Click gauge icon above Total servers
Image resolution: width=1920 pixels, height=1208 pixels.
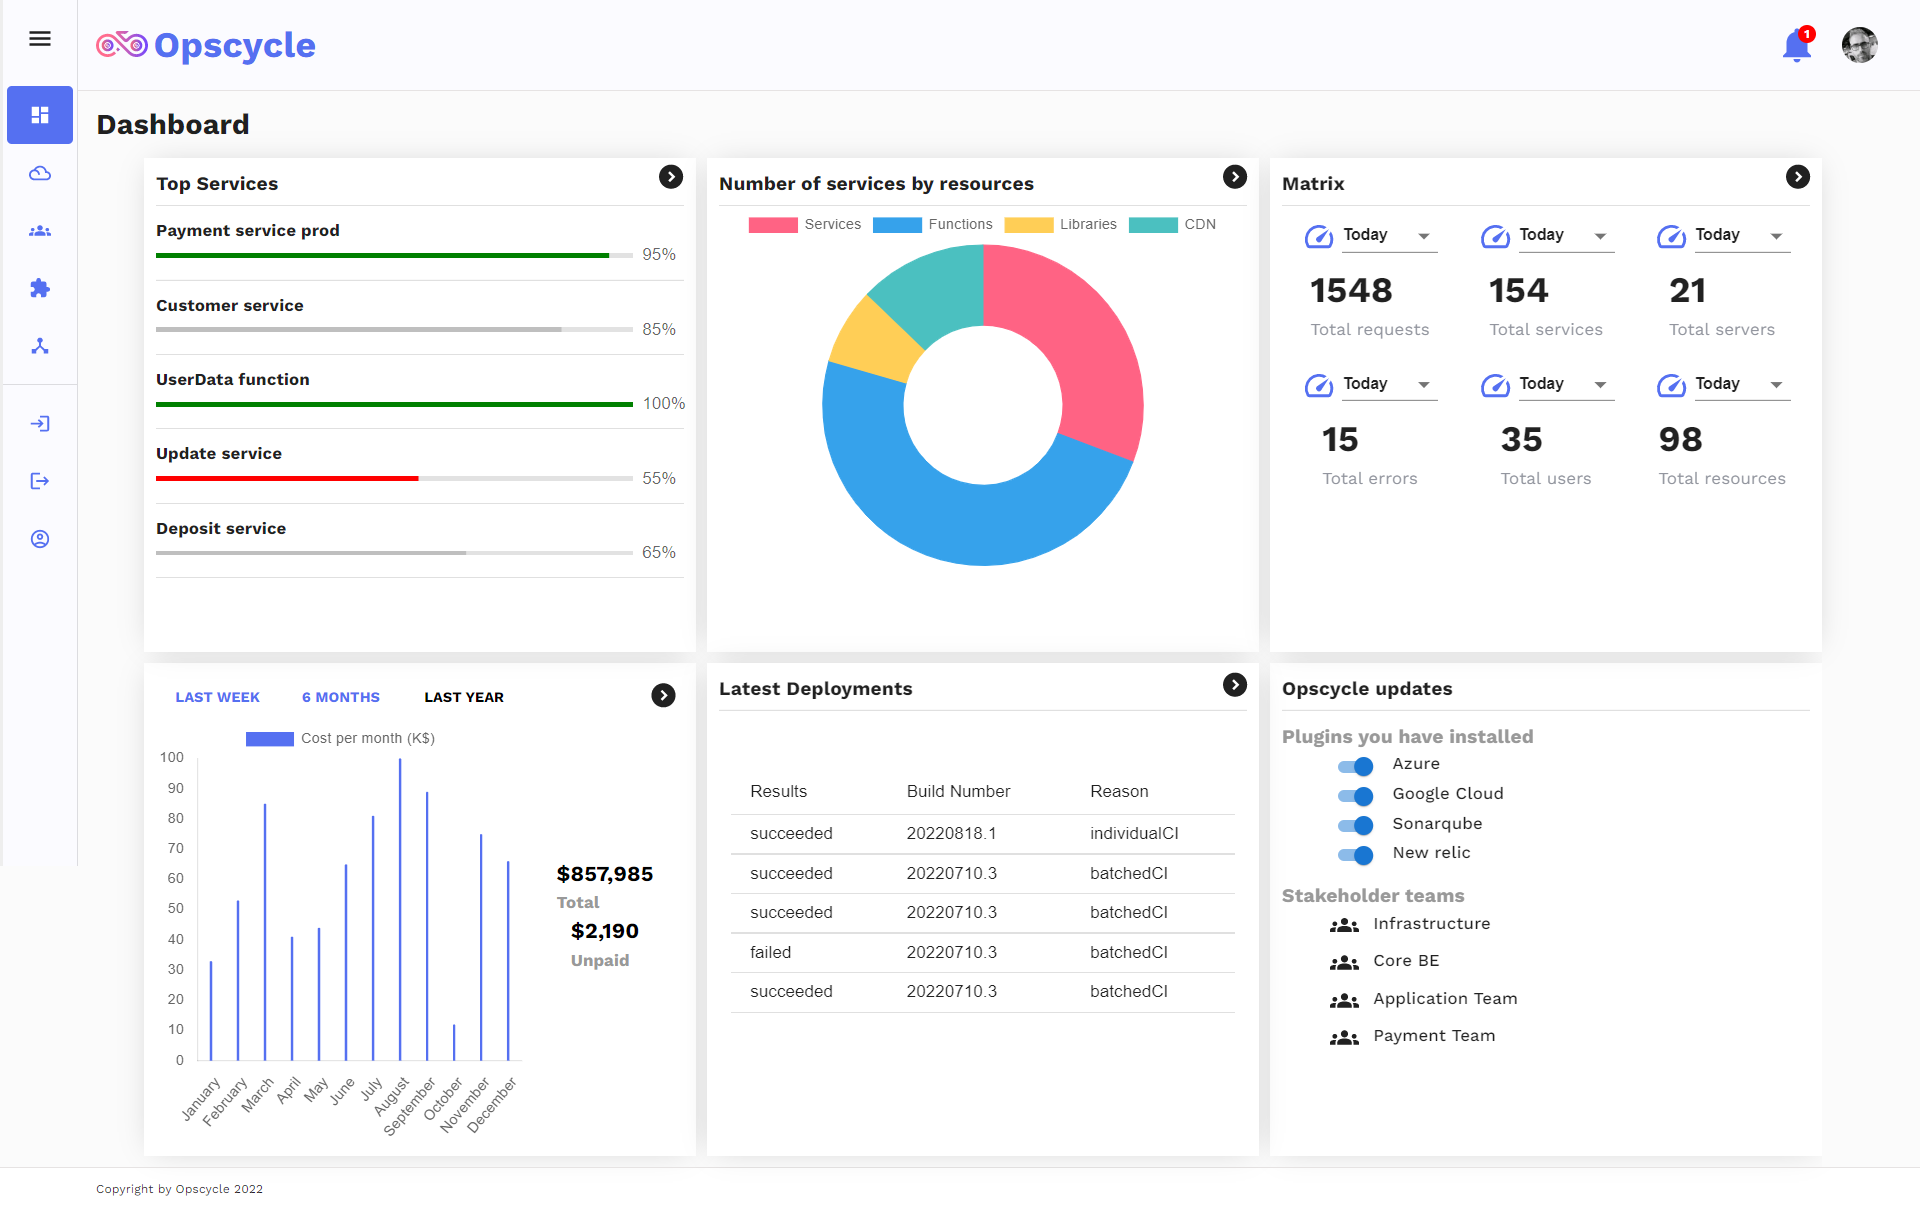pos(1671,237)
